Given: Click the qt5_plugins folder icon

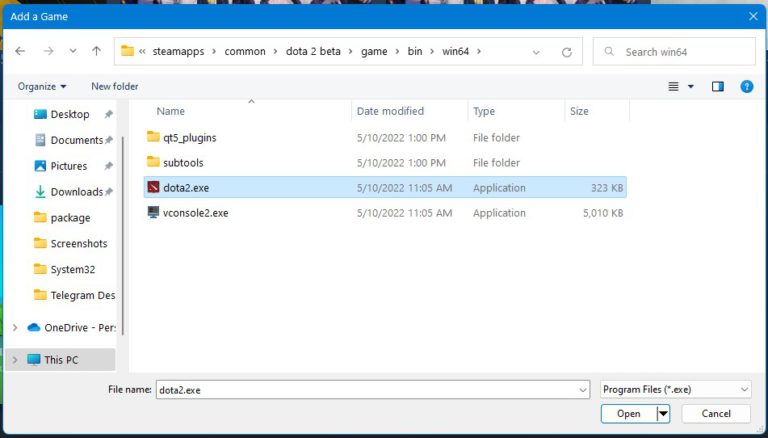Looking at the screenshot, I should (153, 136).
